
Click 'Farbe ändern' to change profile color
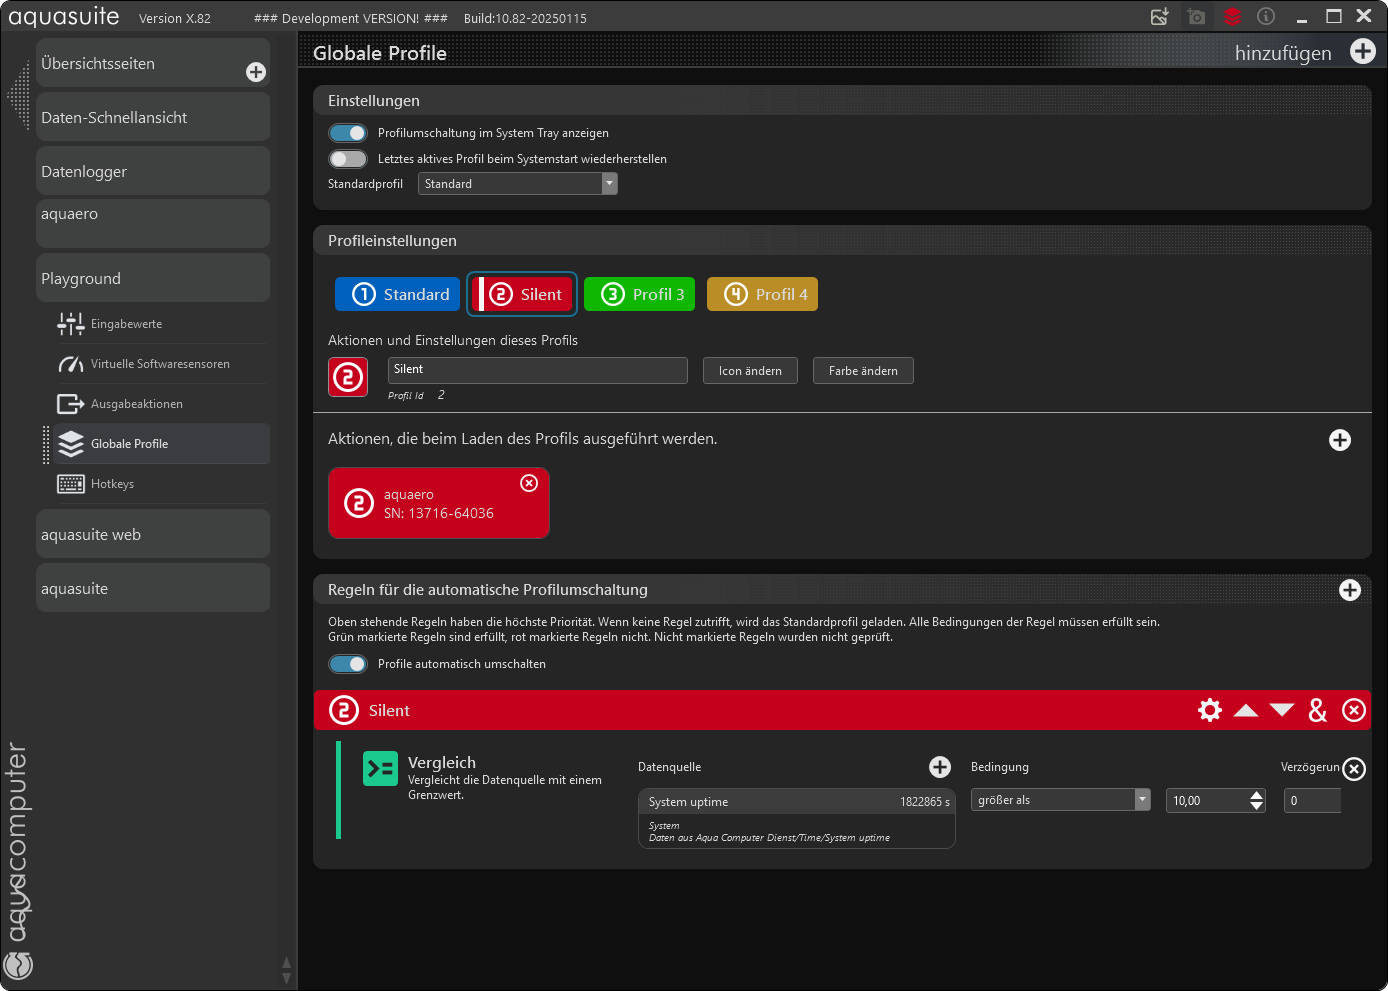click(863, 371)
